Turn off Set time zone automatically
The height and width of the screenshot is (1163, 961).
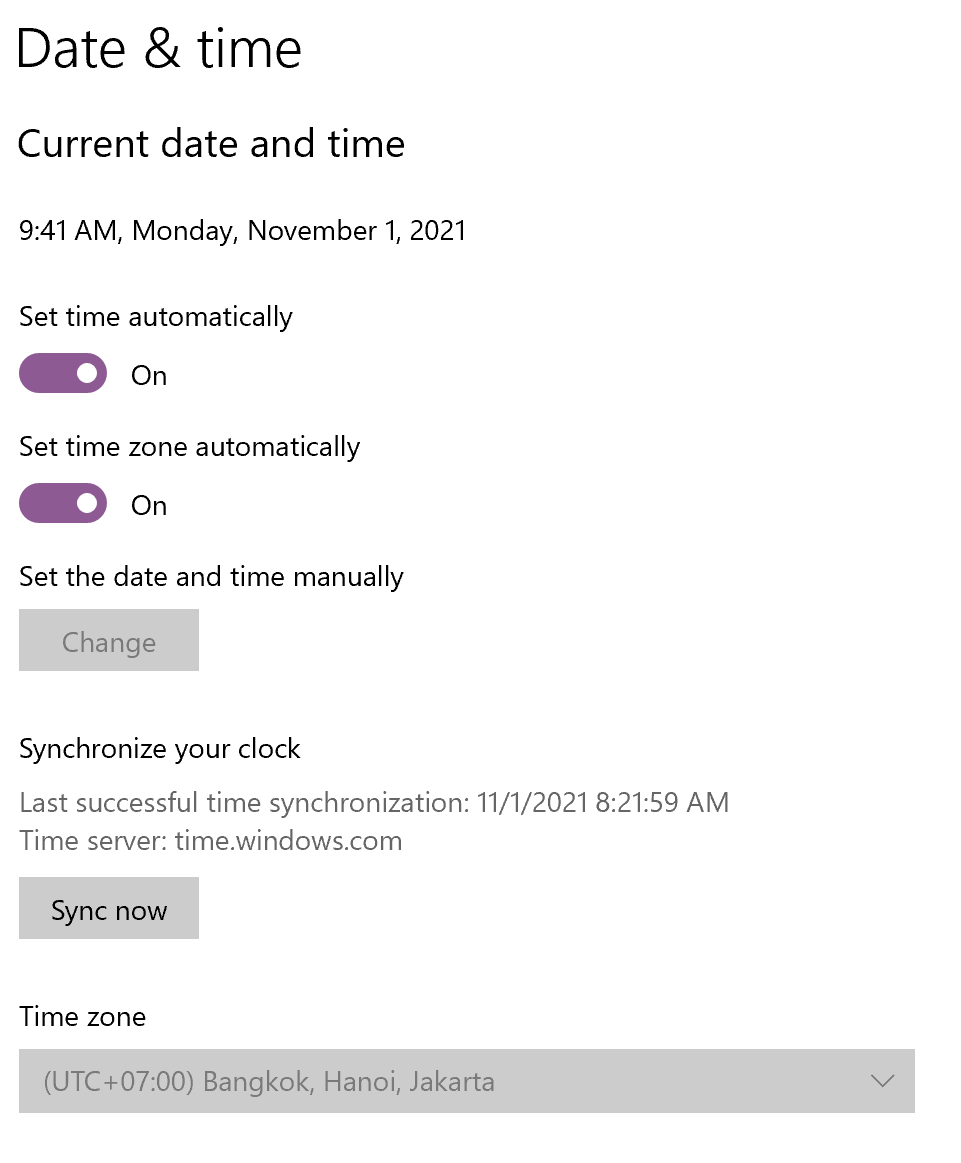click(63, 503)
